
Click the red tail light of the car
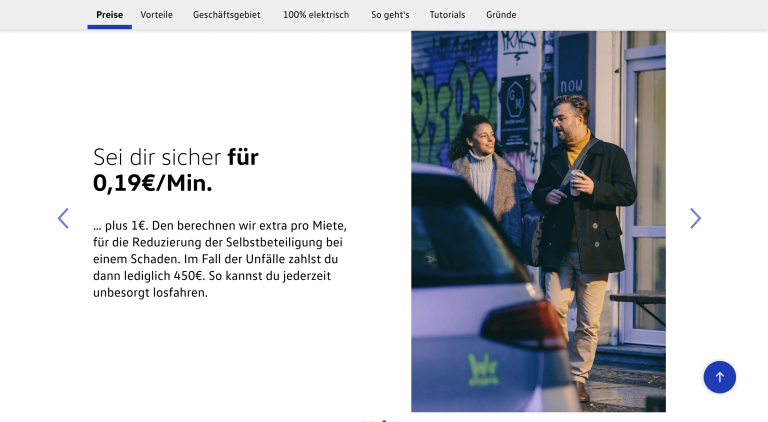click(523, 325)
